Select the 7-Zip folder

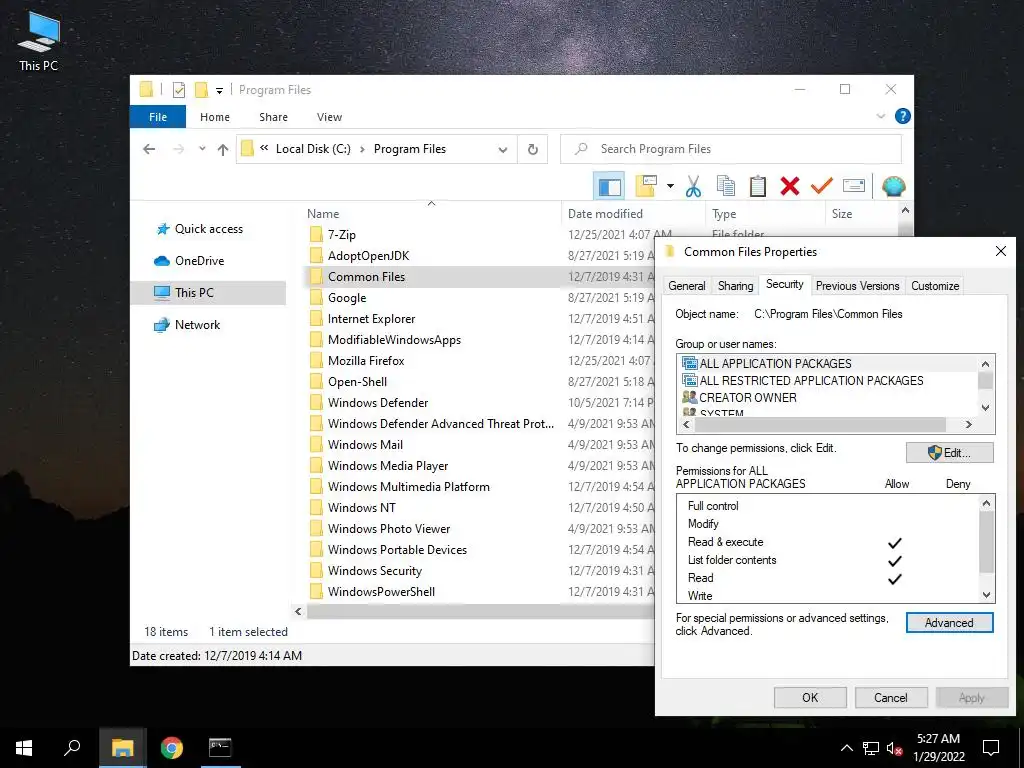point(342,234)
